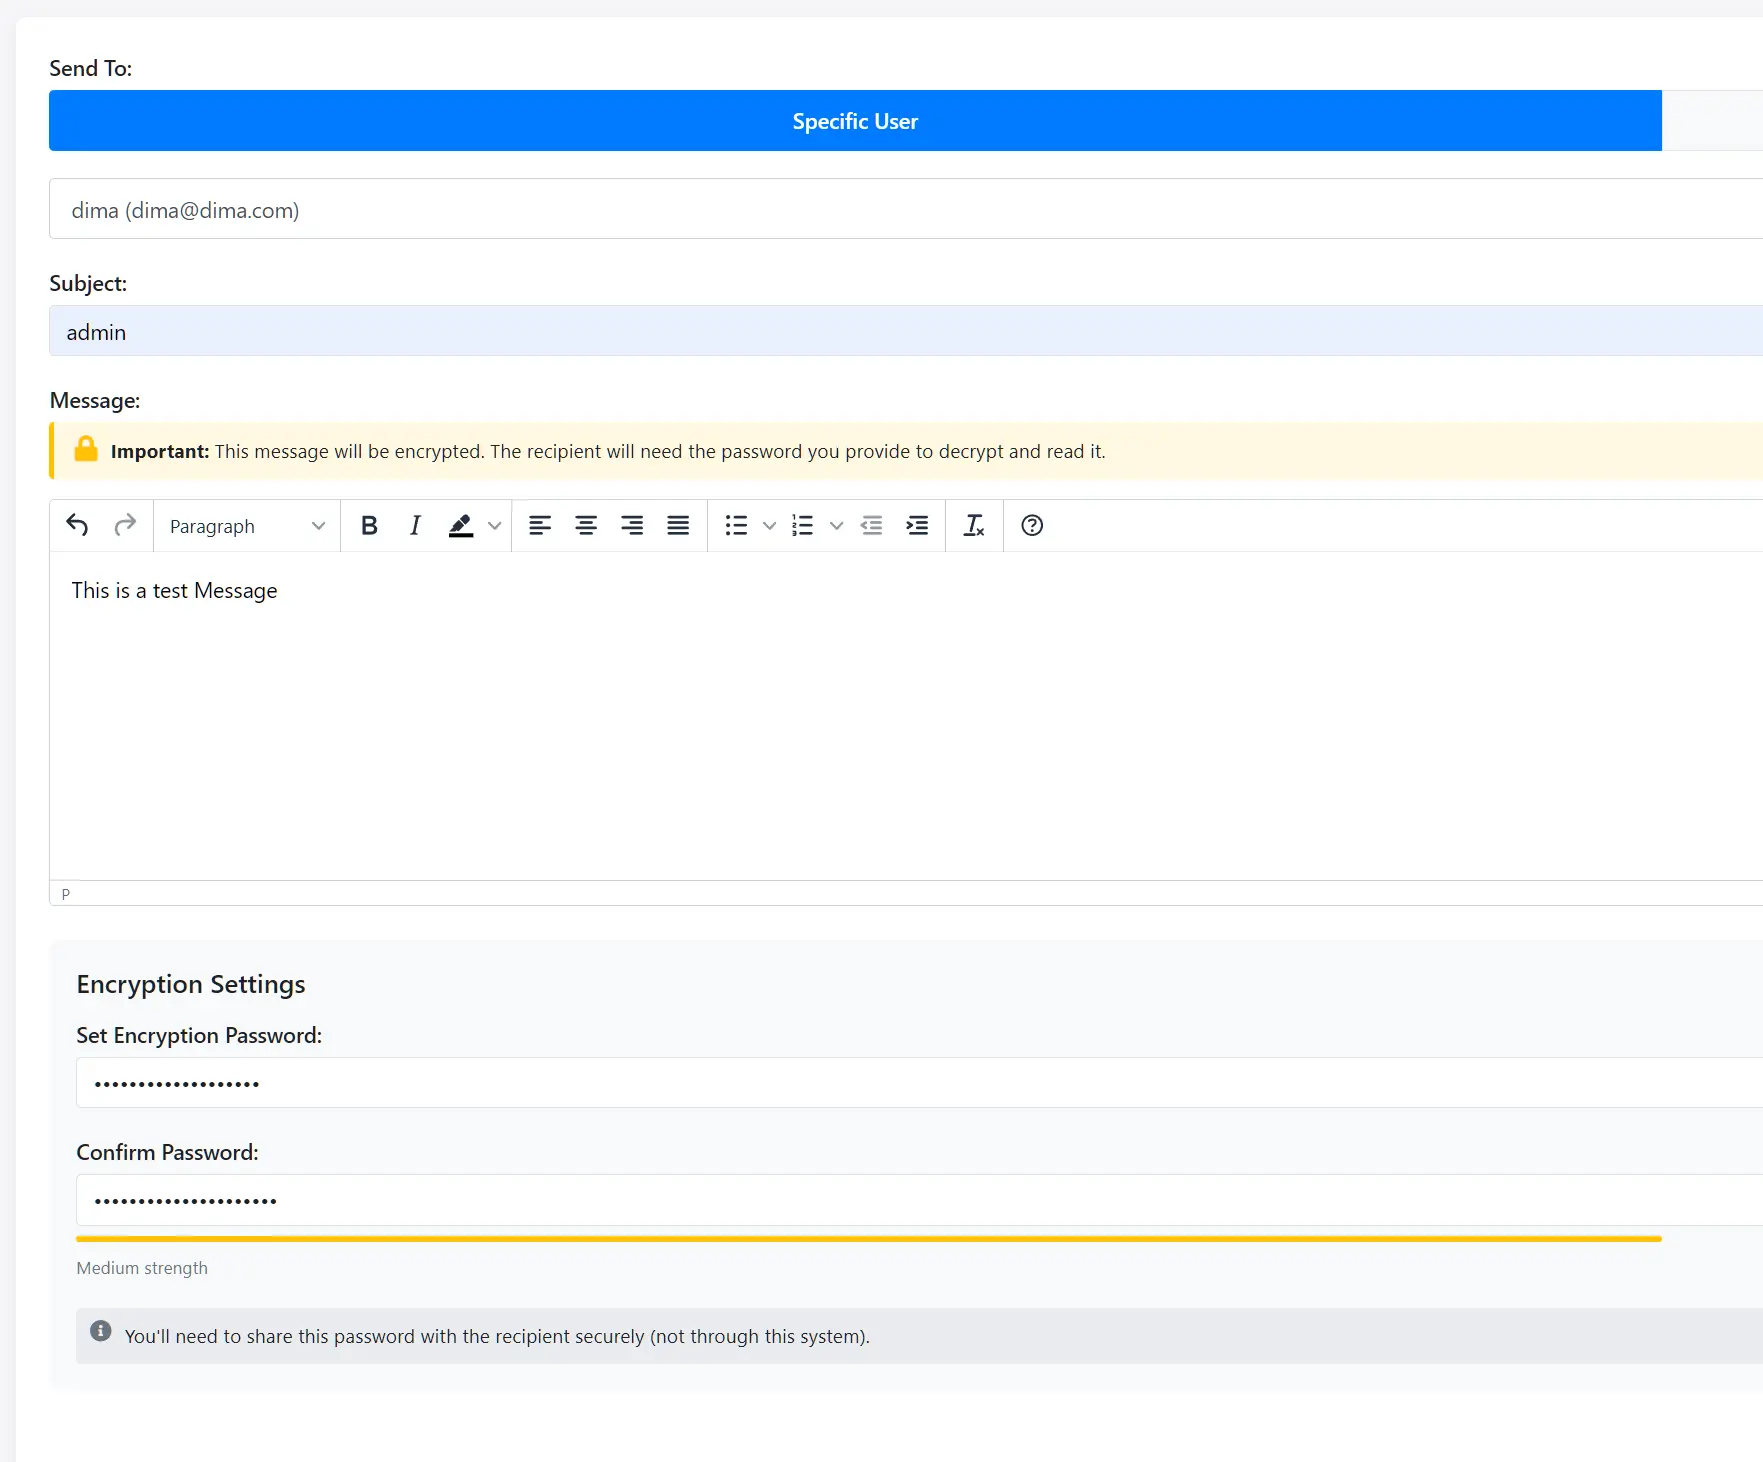The image size is (1763, 1462).
Task: Align text to the right
Action: [x=632, y=525]
